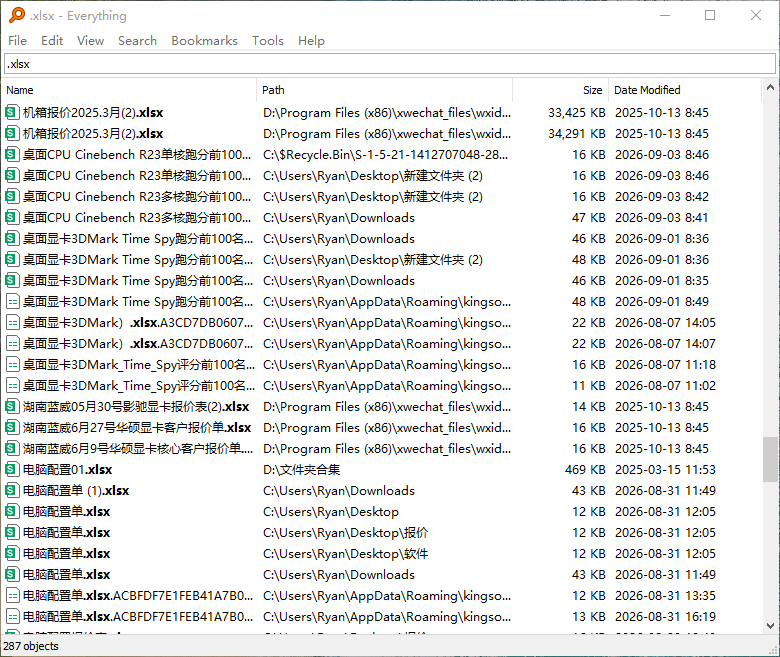Click size value 11 KB
780x657 pixels.
[x=588, y=386]
